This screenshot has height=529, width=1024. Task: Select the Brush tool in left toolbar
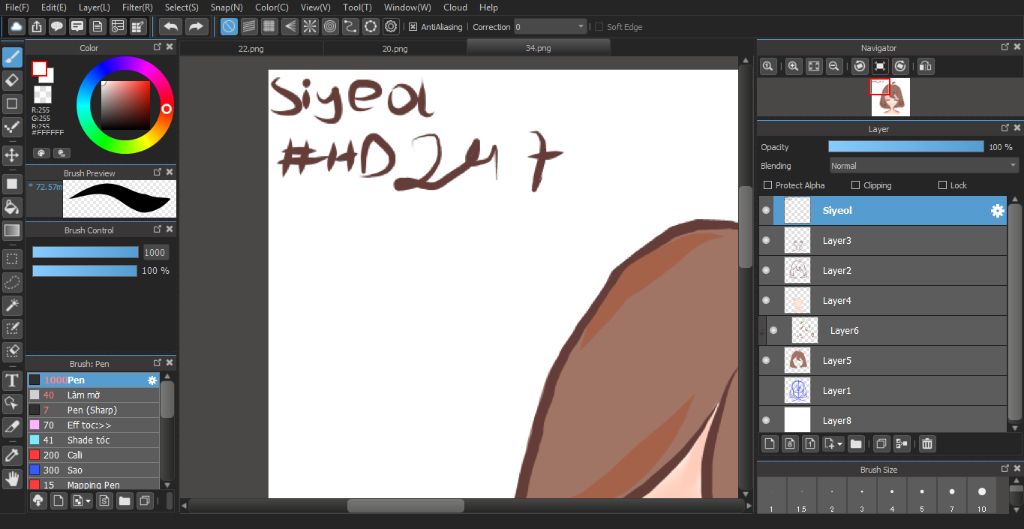(x=12, y=57)
